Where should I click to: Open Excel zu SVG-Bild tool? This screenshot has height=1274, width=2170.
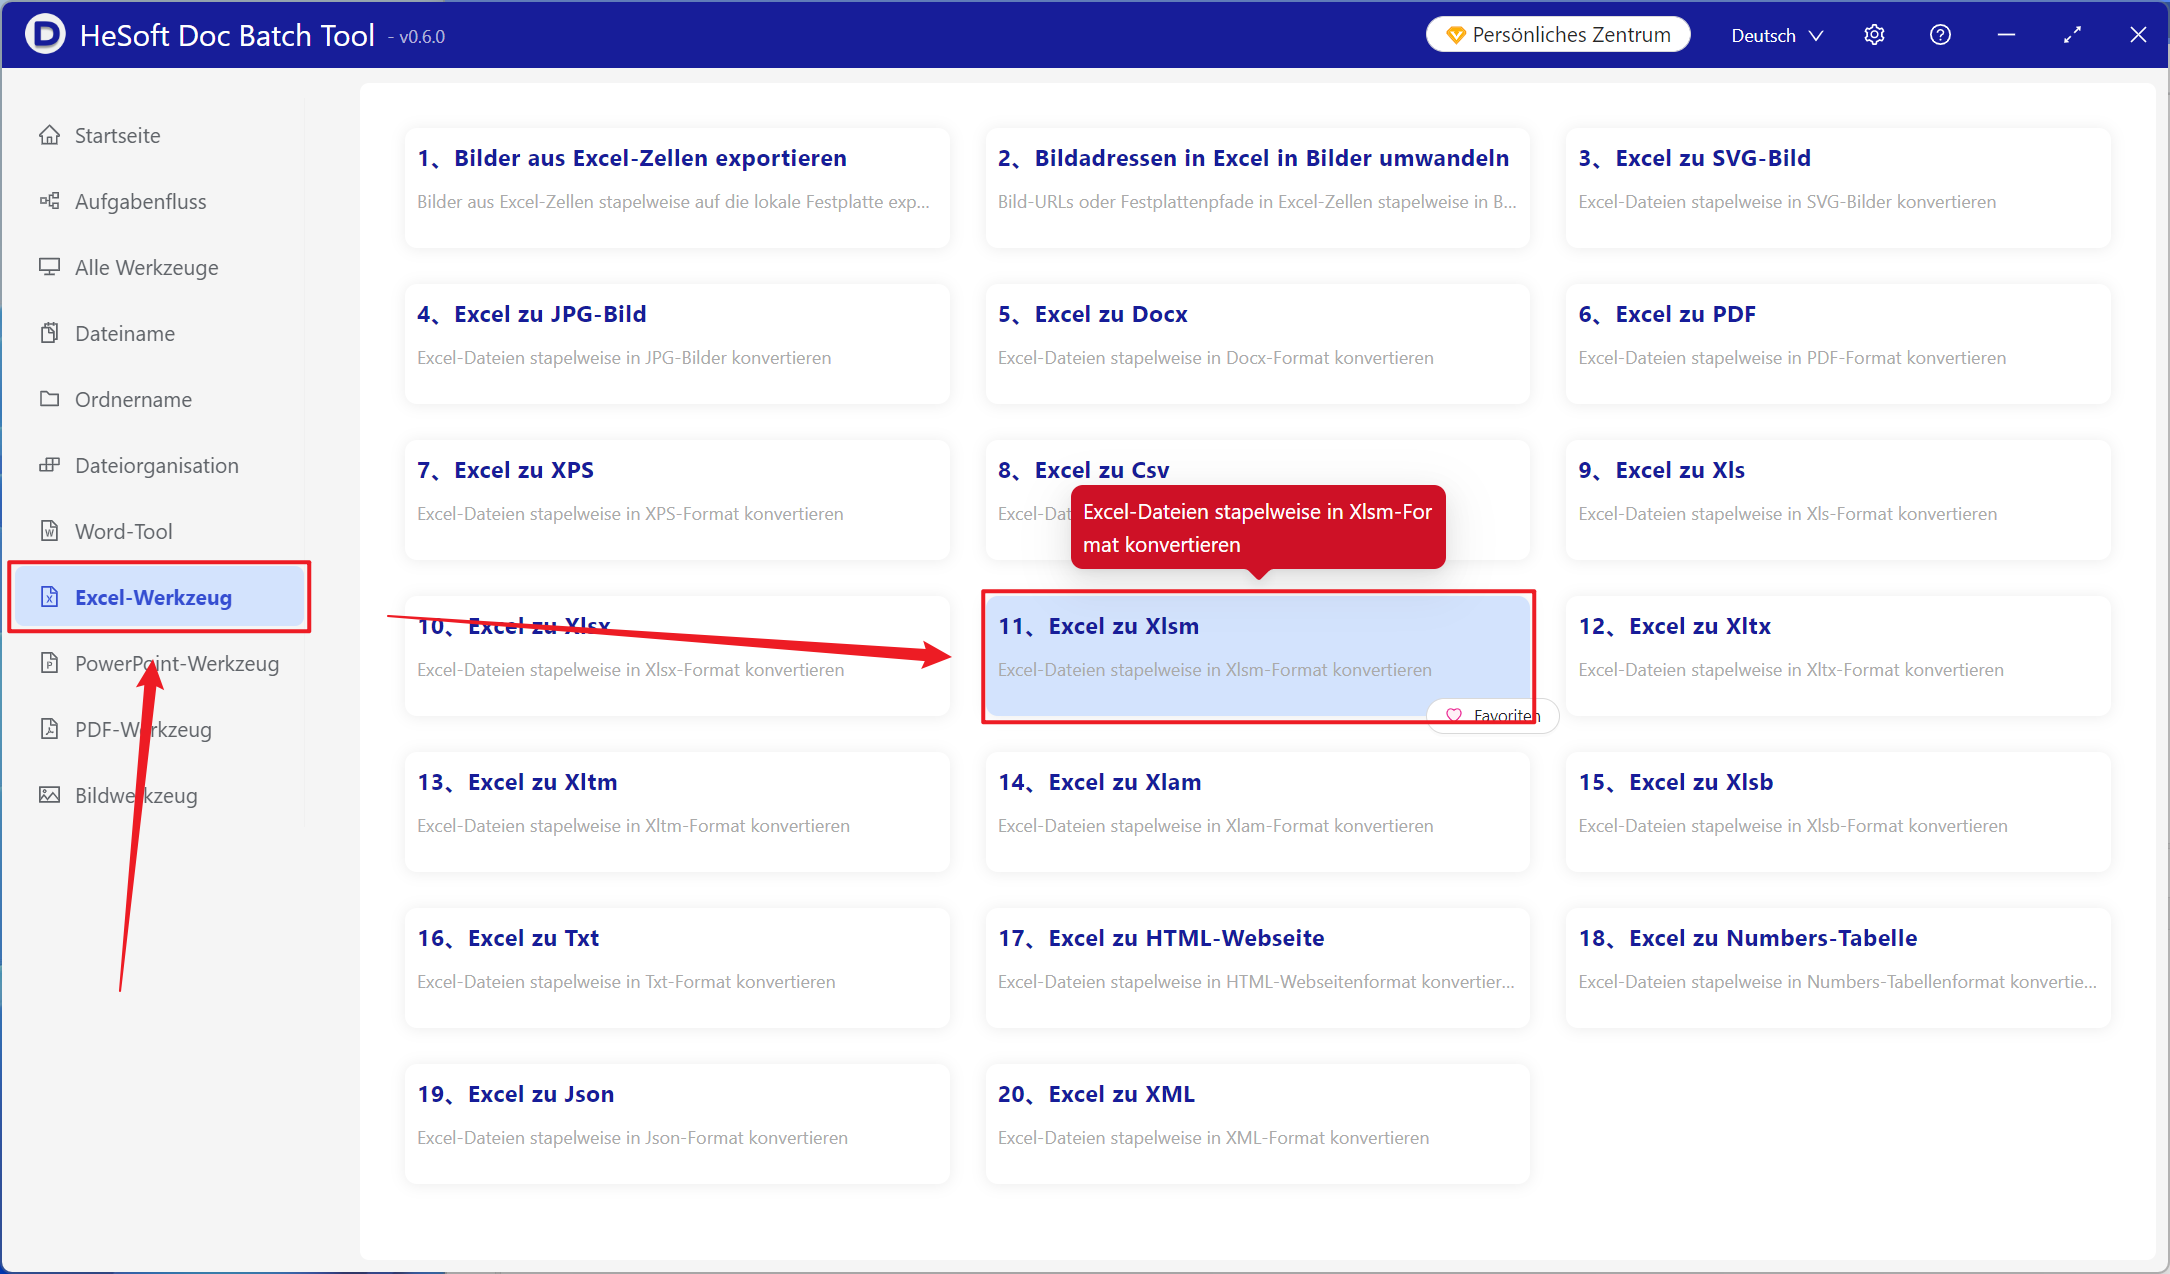point(1838,188)
